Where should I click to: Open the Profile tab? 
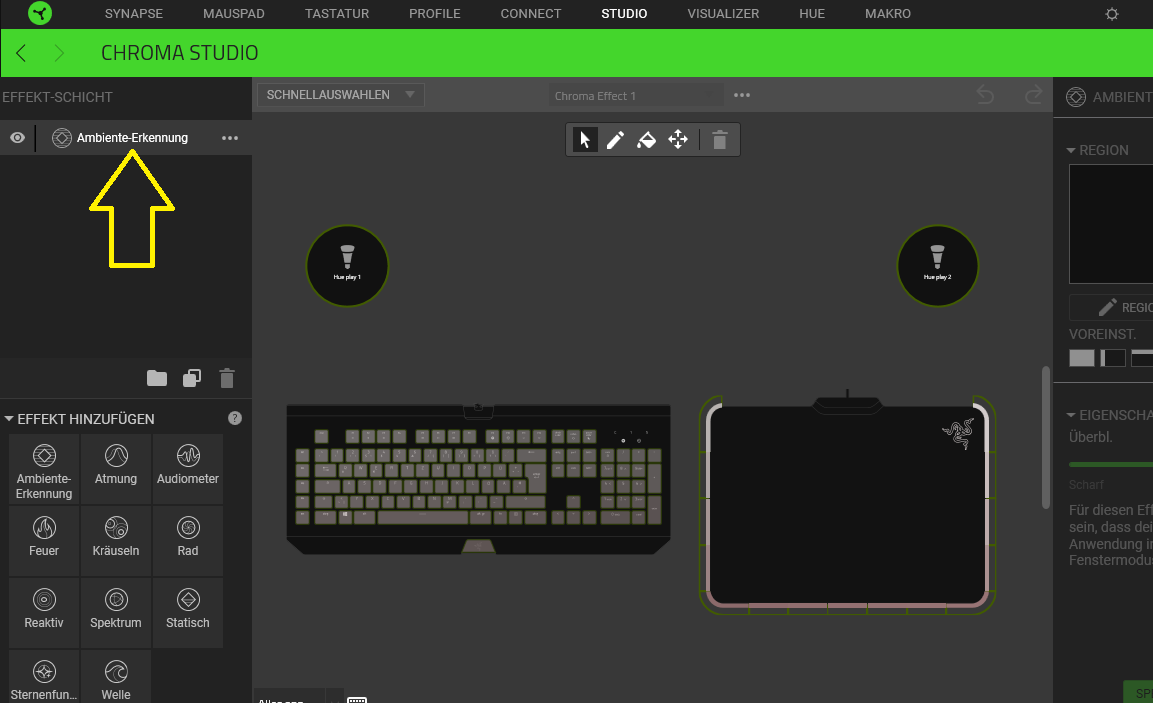point(435,14)
